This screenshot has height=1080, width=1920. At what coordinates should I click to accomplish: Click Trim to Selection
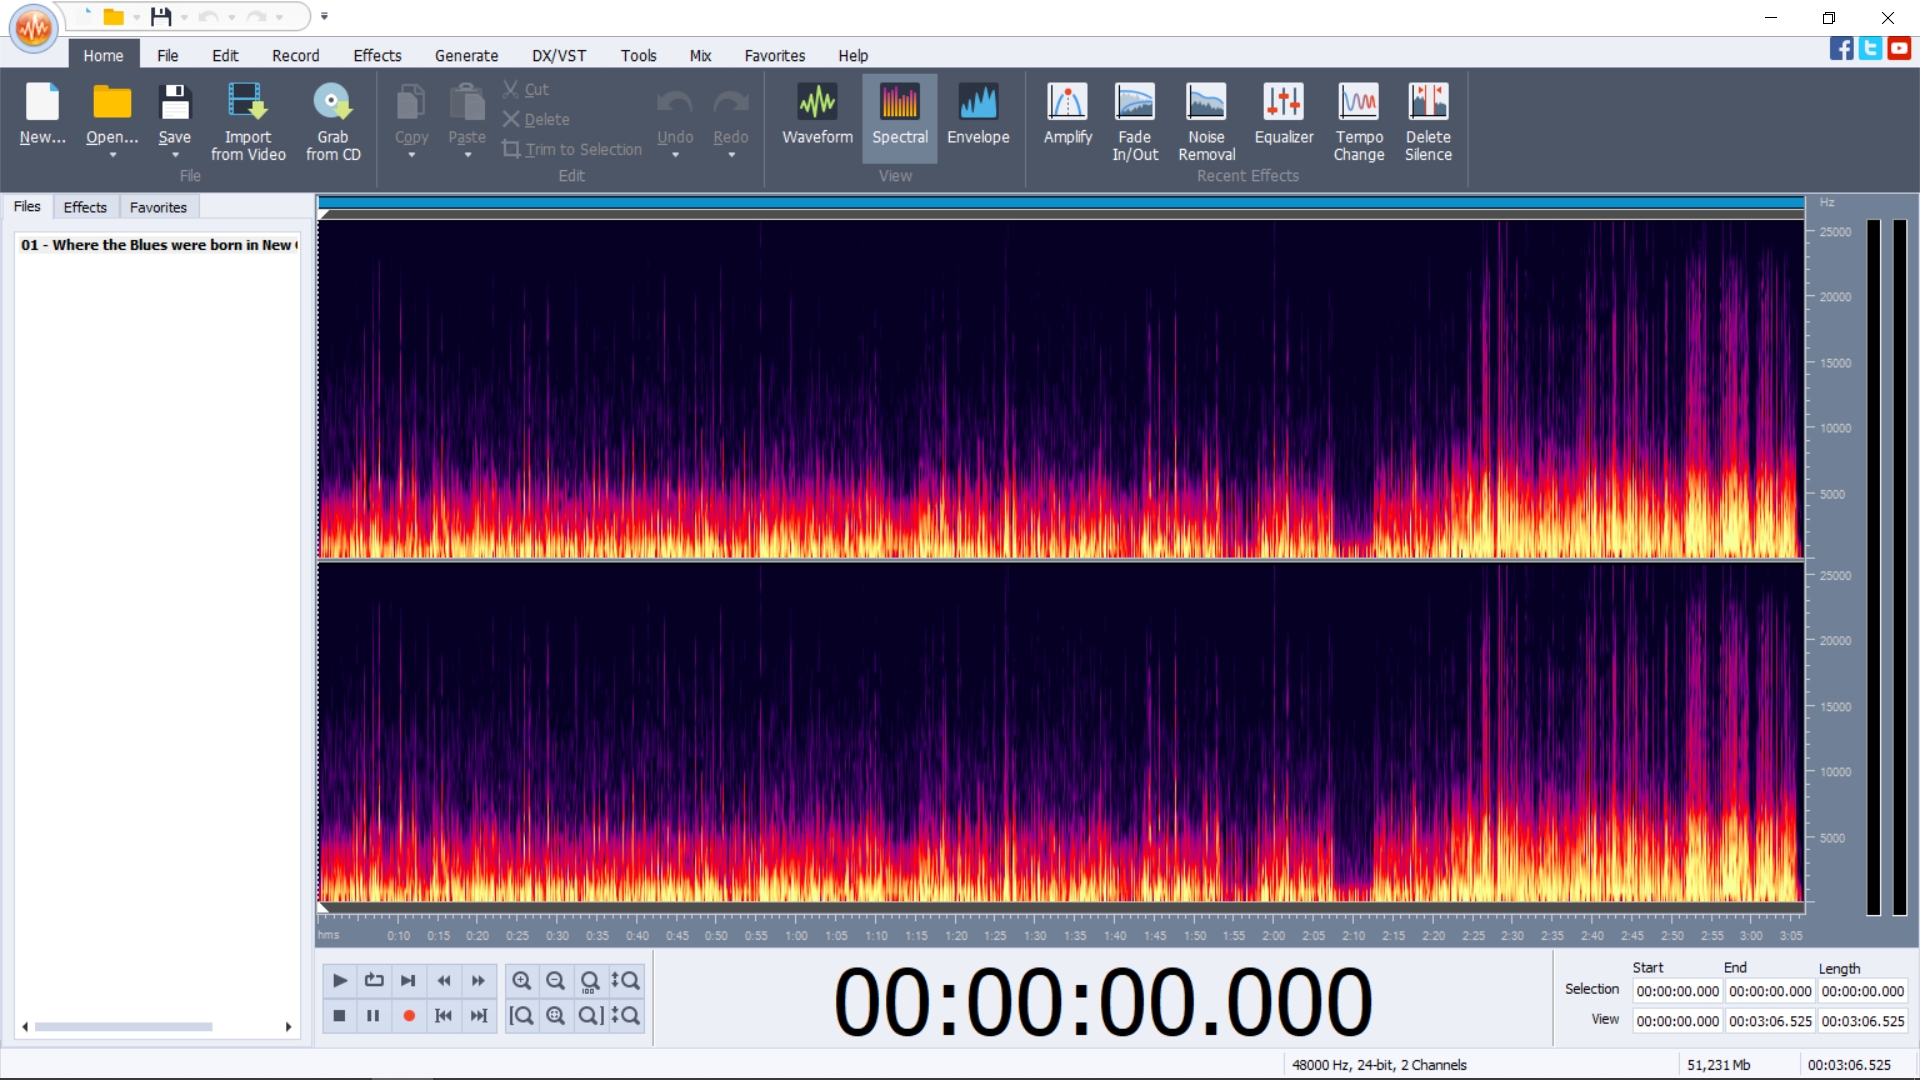pyautogui.click(x=572, y=149)
